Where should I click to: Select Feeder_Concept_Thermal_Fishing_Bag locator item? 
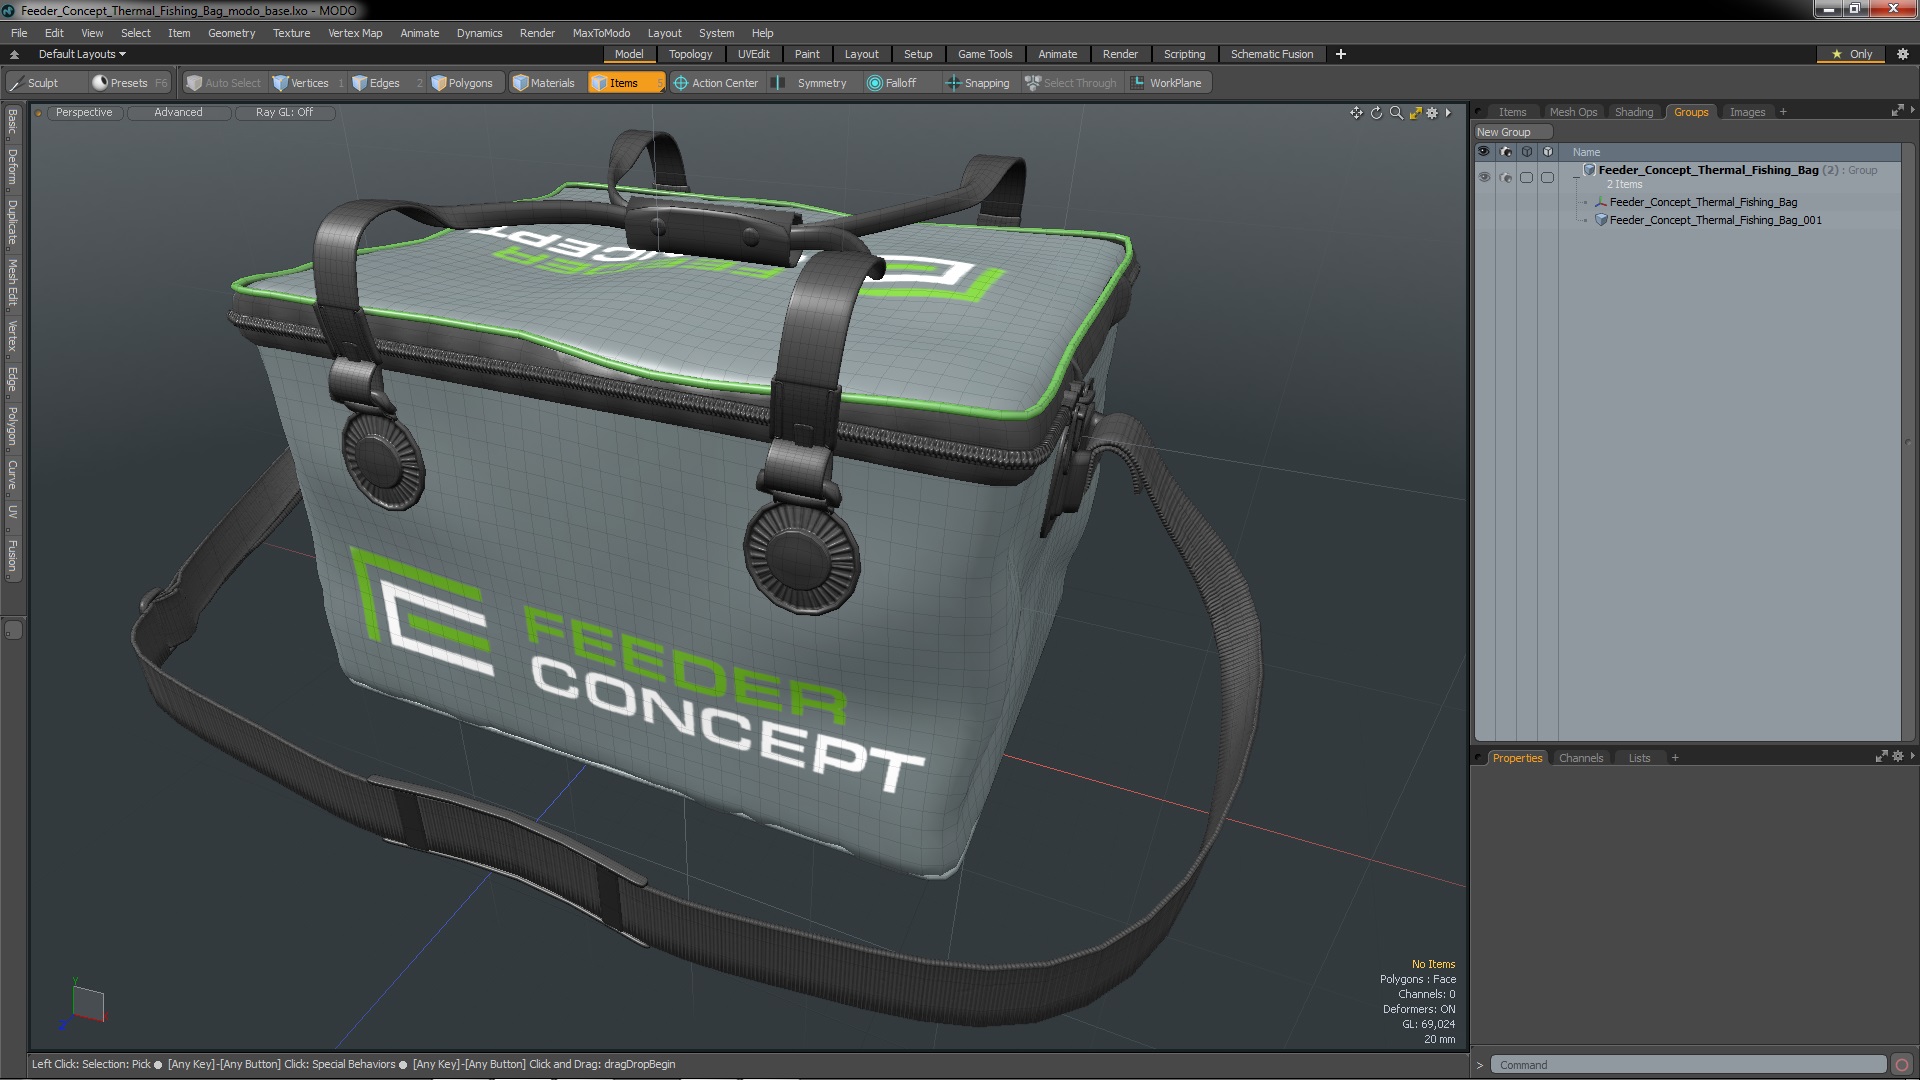tap(1703, 202)
